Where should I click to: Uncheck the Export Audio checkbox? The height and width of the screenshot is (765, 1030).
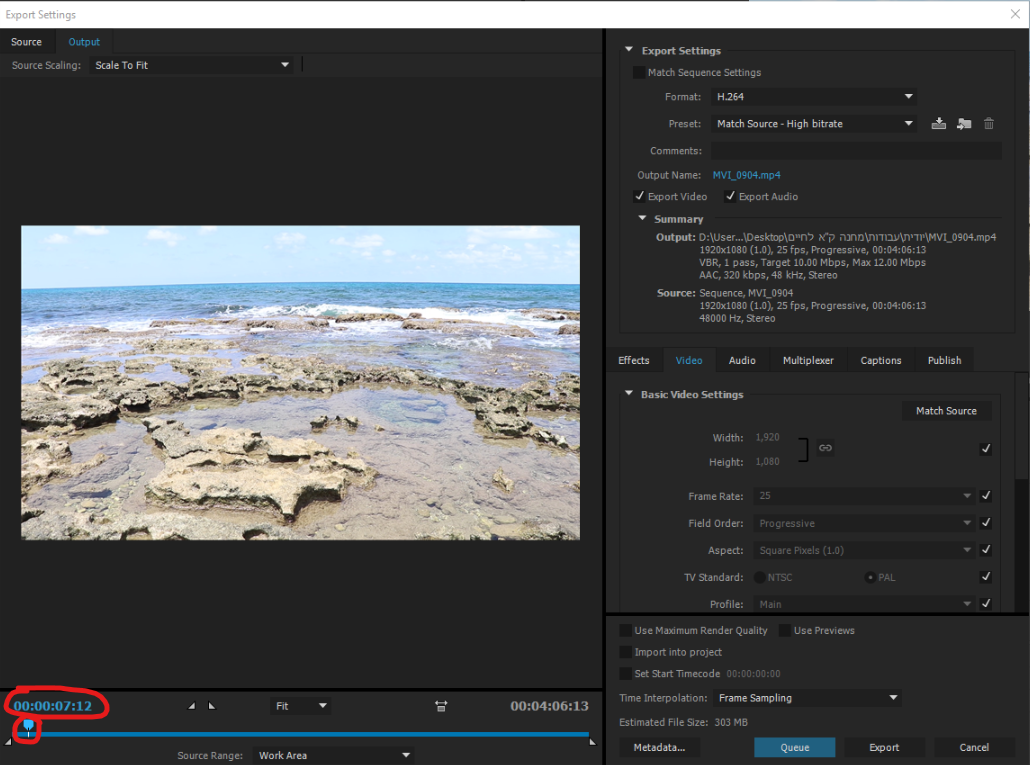pos(731,197)
